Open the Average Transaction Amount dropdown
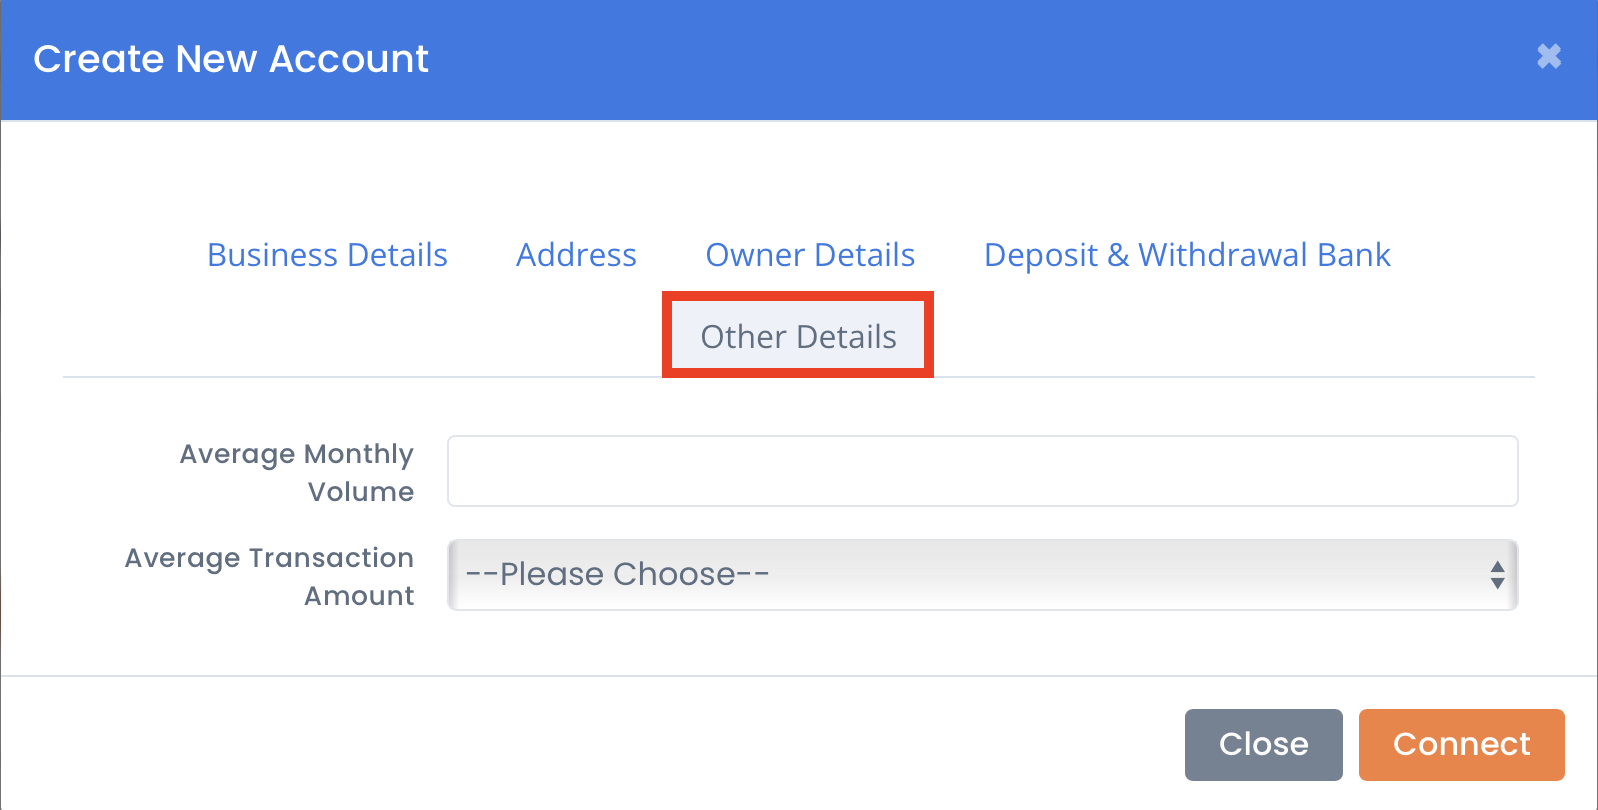Image resolution: width=1598 pixels, height=810 pixels. (982, 575)
